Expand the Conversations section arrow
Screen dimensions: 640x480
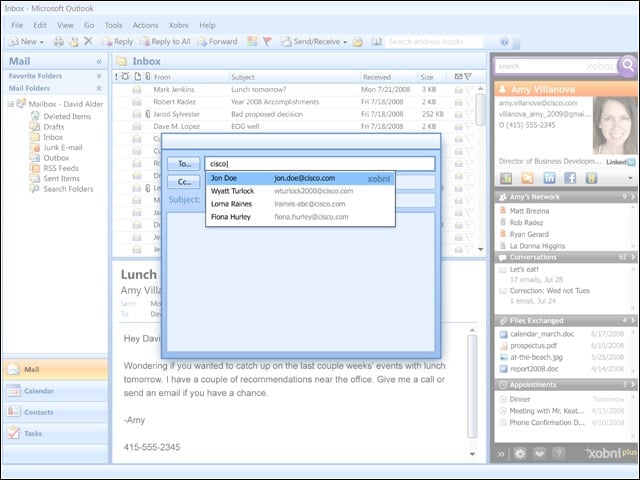[633, 257]
